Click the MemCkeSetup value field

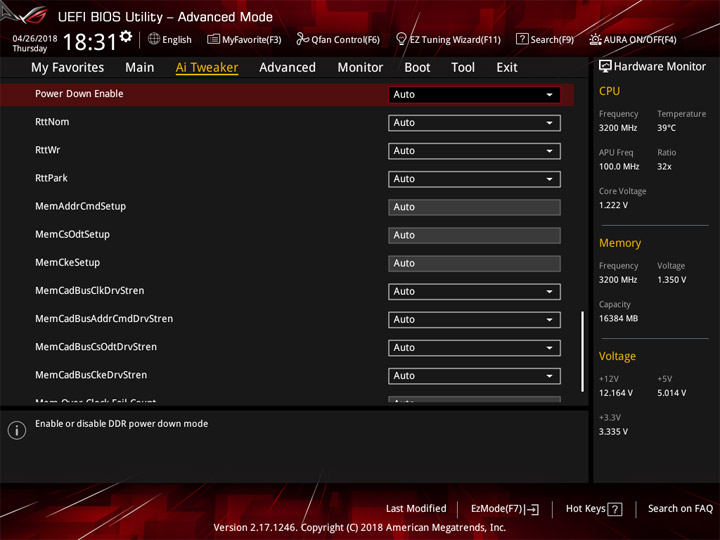point(474,264)
